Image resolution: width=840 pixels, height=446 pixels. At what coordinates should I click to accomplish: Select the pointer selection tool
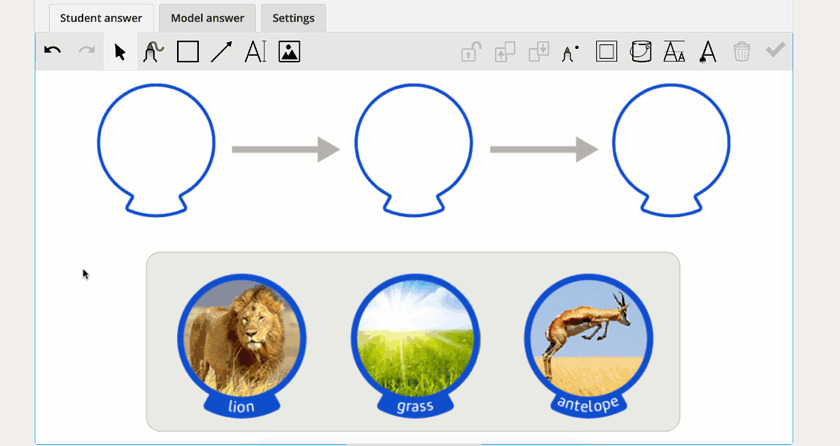click(120, 52)
